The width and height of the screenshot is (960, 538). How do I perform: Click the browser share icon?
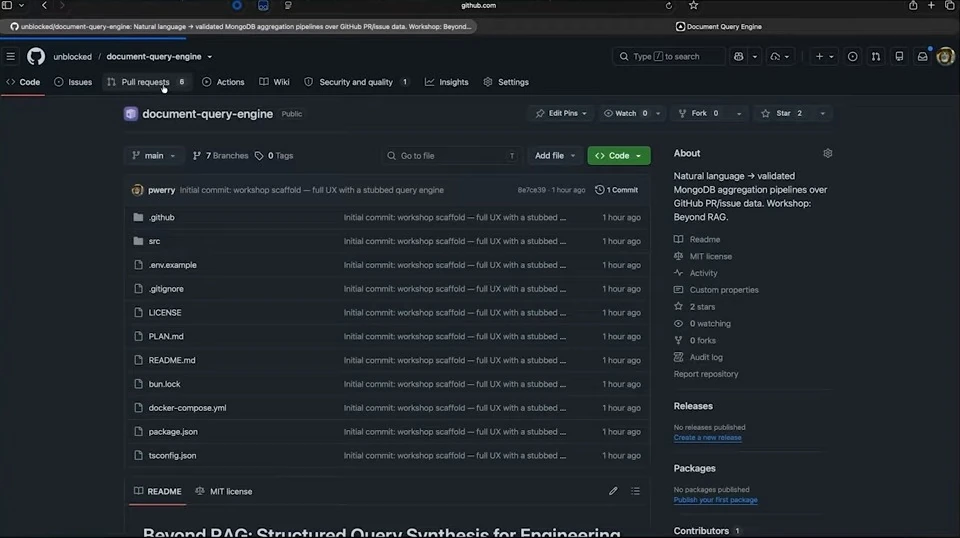tap(913, 6)
